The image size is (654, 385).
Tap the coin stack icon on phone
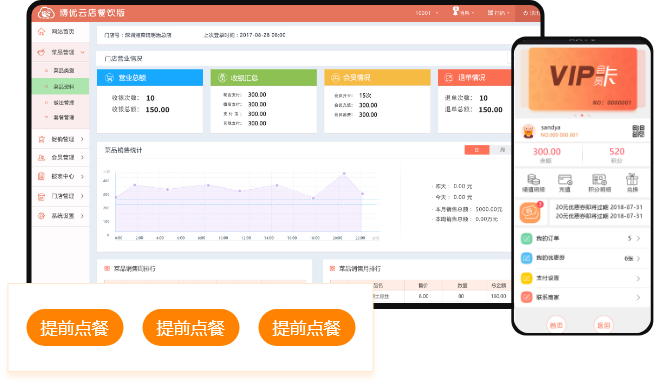[533, 180]
